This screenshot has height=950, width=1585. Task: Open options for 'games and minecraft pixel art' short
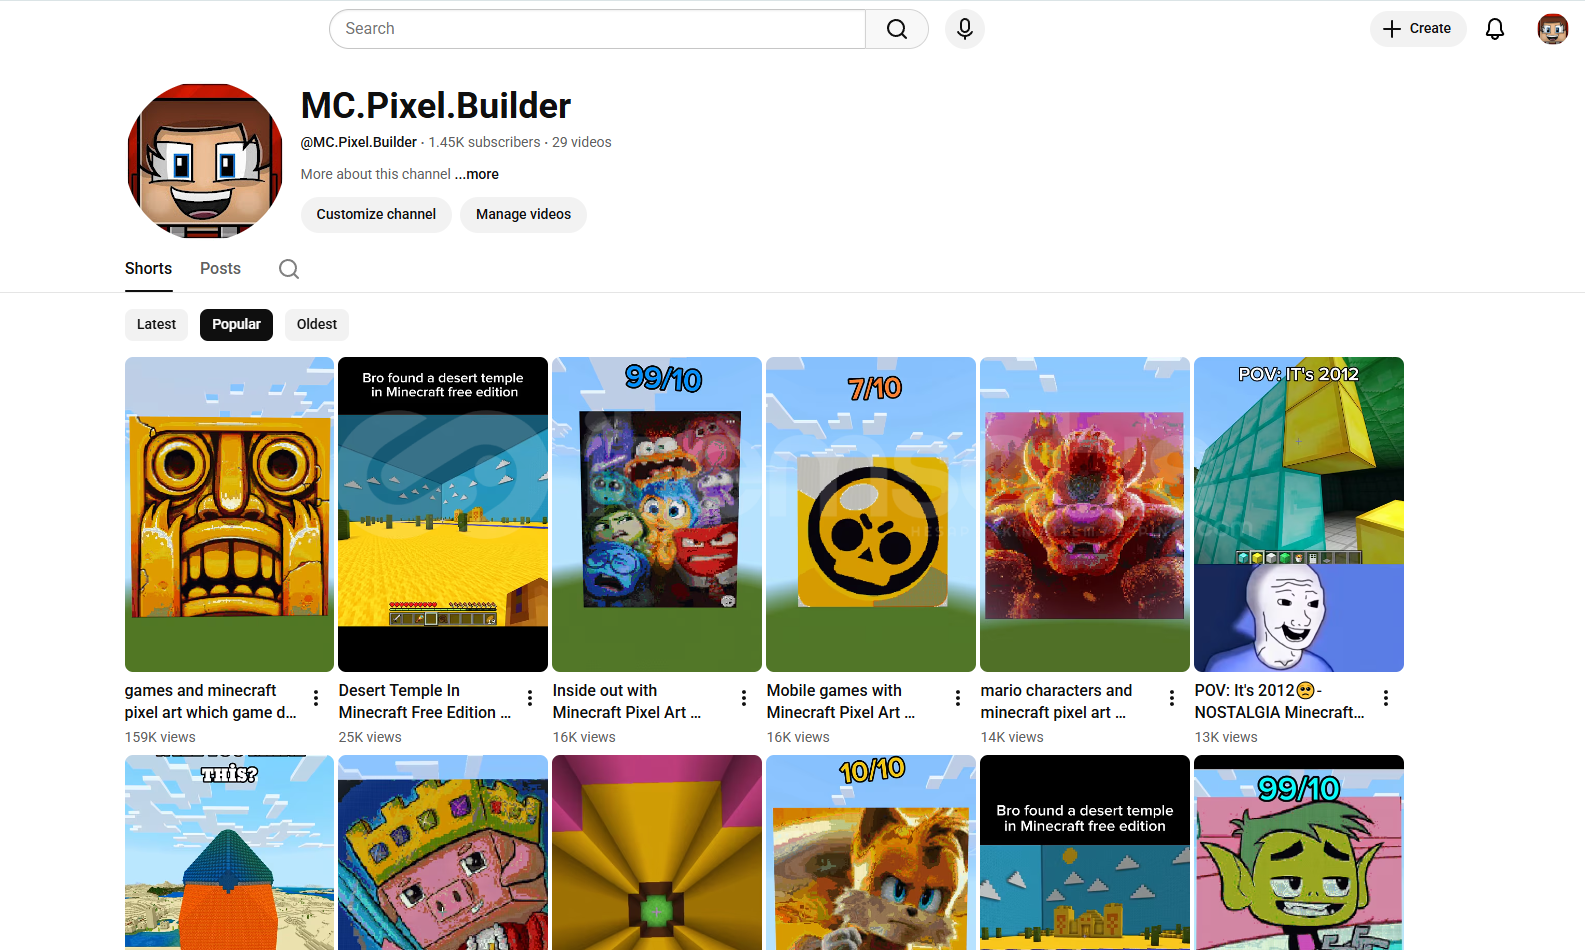click(x=316, y=698)
